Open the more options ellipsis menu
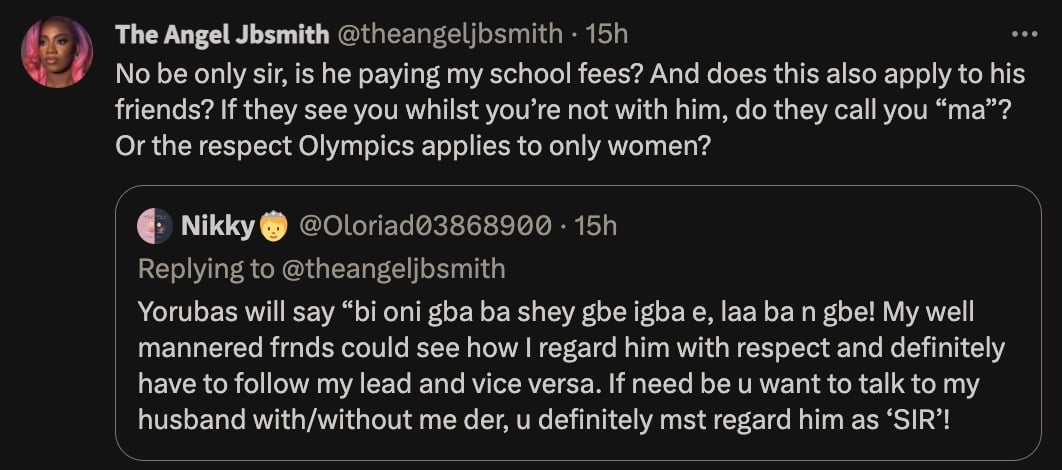1062x470 pixels. click(1025, 33)
